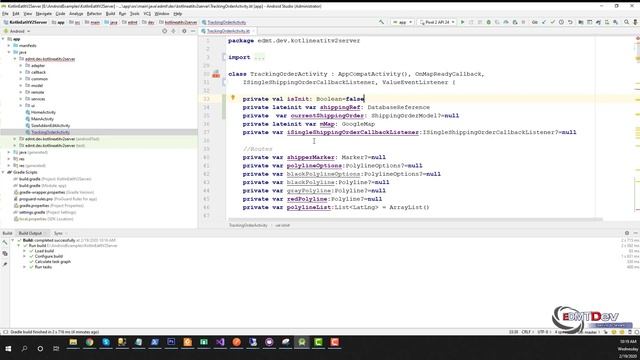This screenshot has width=640, height=360.
Task: Click the Android Studio taskbar icon
Action: coord(302,342)
